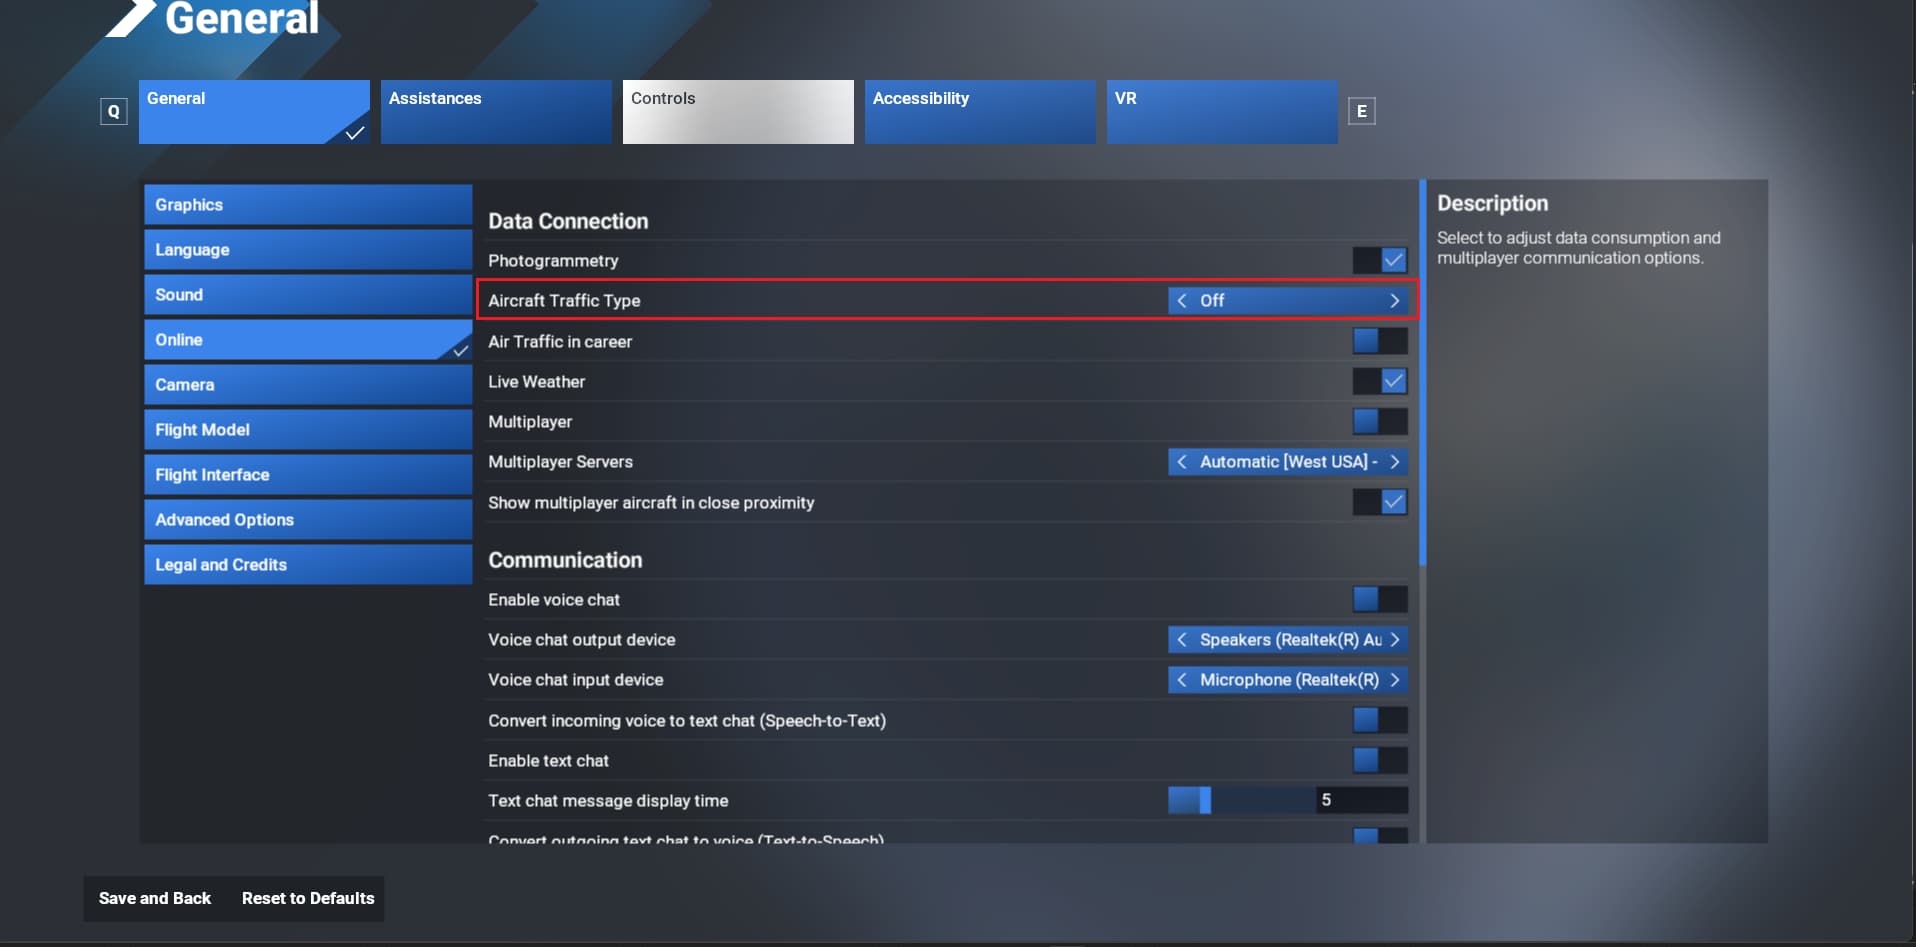Open Legal and Credits
Viewport: 1916px width, 947px height.
[308, 565]
